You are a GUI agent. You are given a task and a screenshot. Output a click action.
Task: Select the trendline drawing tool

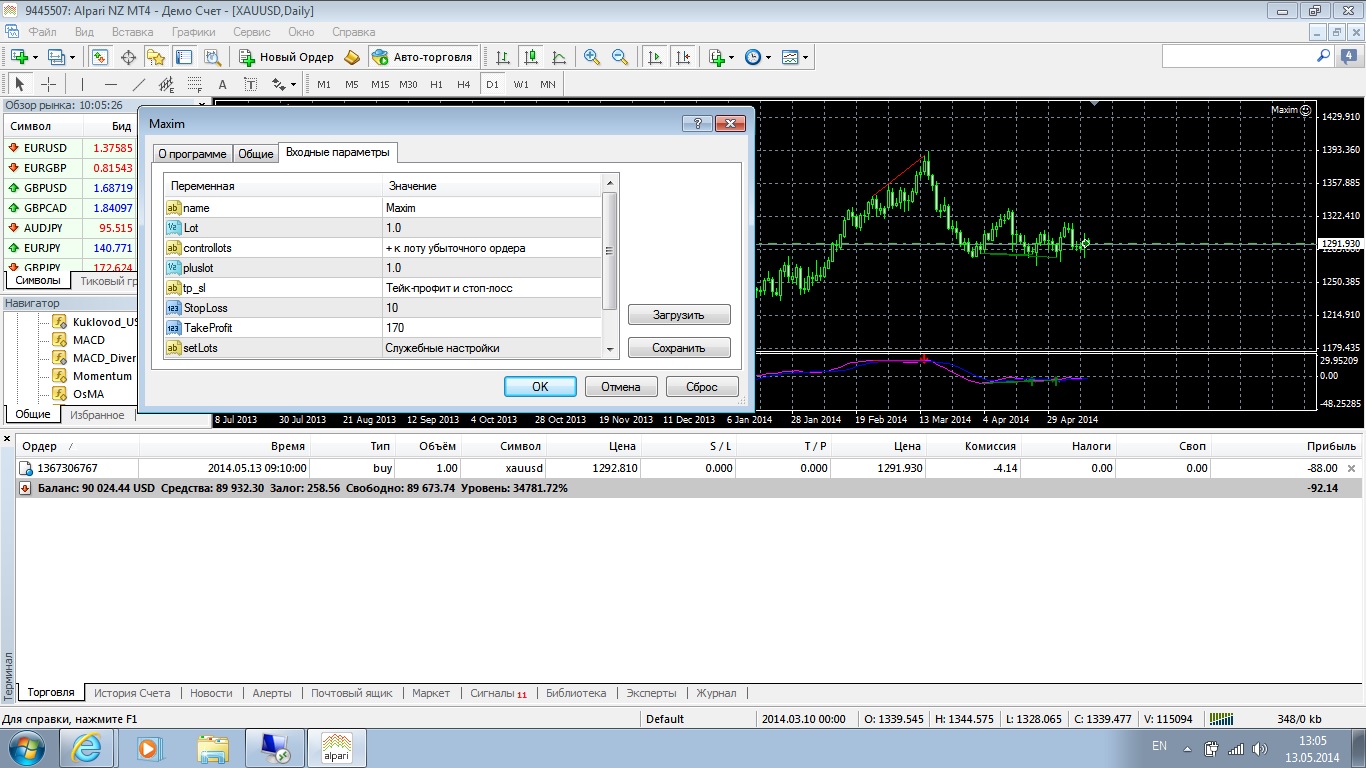point(139,84)
